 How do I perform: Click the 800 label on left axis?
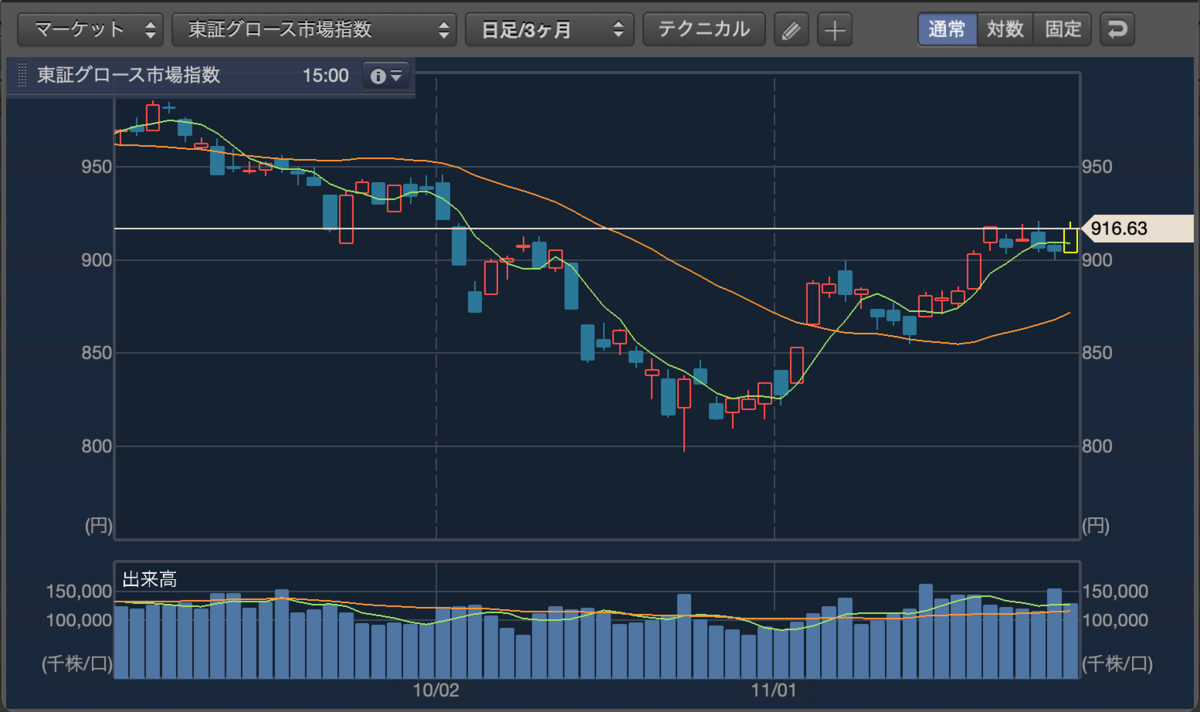click(x=96, y=447)
